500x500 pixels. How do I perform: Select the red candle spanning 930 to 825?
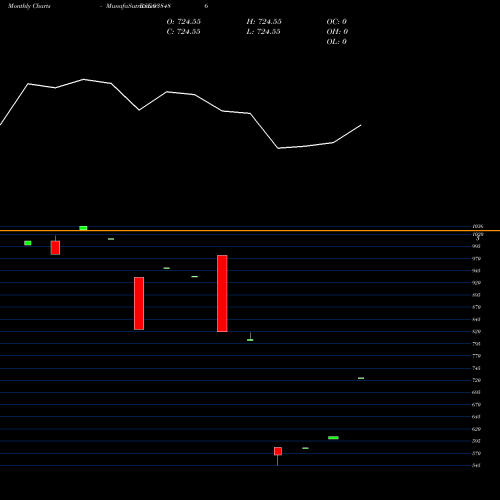pyautogui.click(x=139, y=304)
